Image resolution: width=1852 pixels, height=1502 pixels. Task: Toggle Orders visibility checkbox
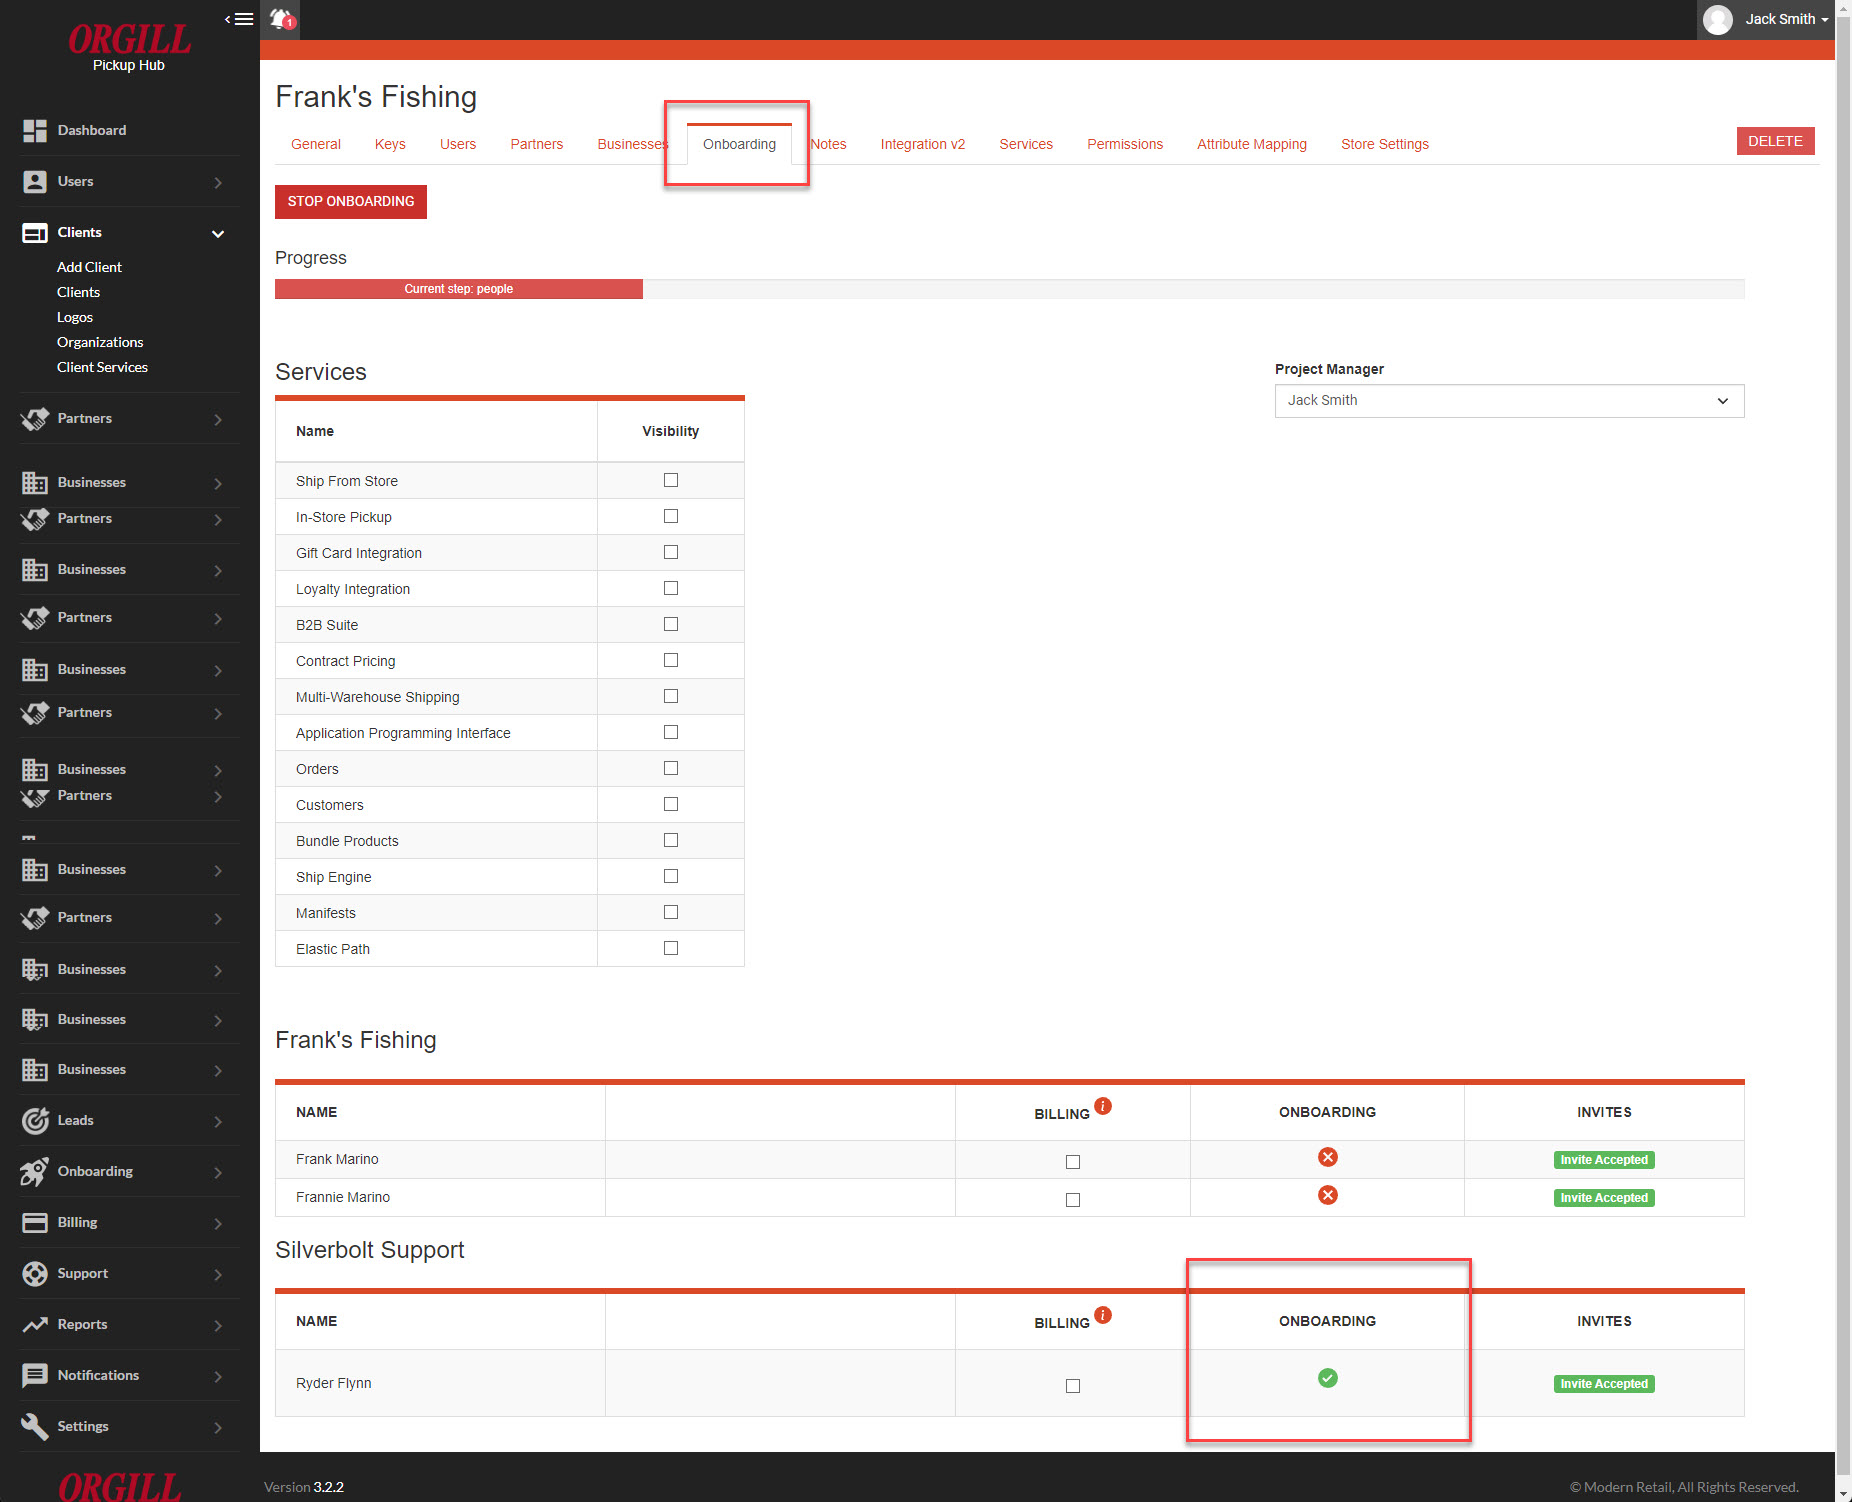[671, 768]
